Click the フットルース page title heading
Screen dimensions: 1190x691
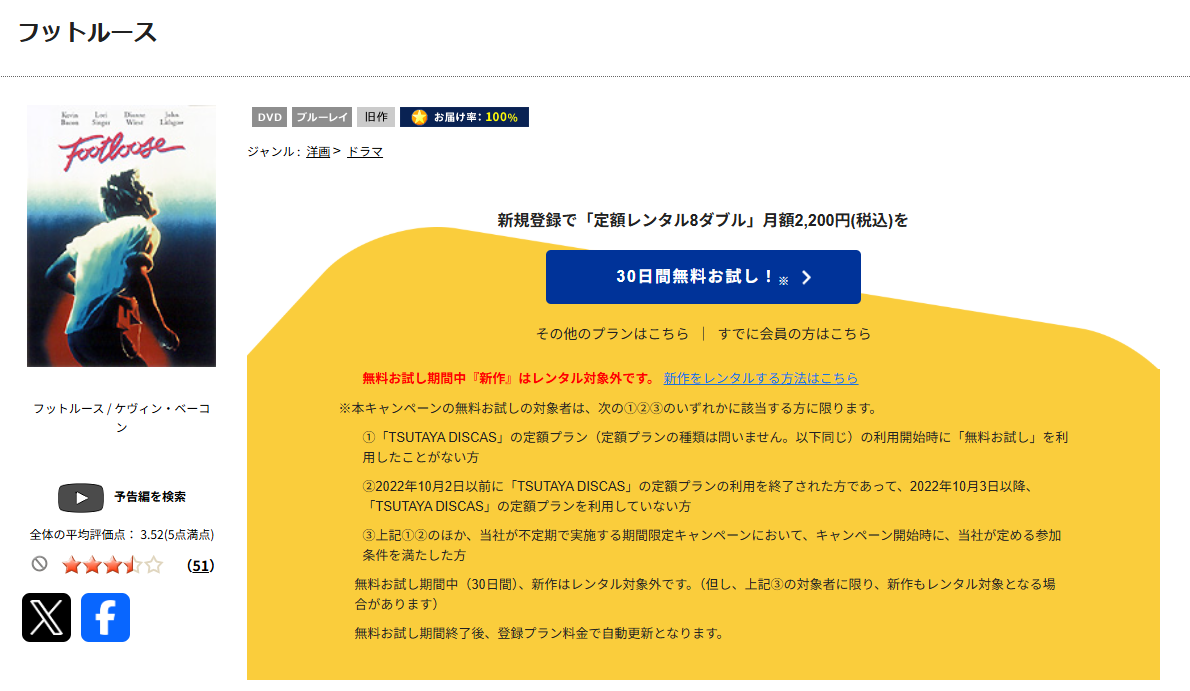pos(87,33)
